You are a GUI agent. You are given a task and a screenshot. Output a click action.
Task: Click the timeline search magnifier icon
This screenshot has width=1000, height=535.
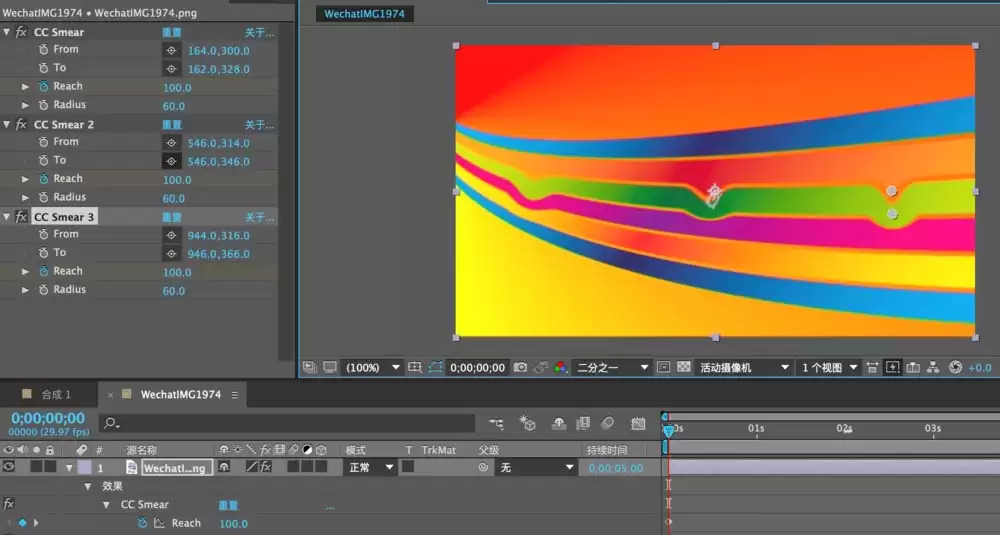pos(111,423)
